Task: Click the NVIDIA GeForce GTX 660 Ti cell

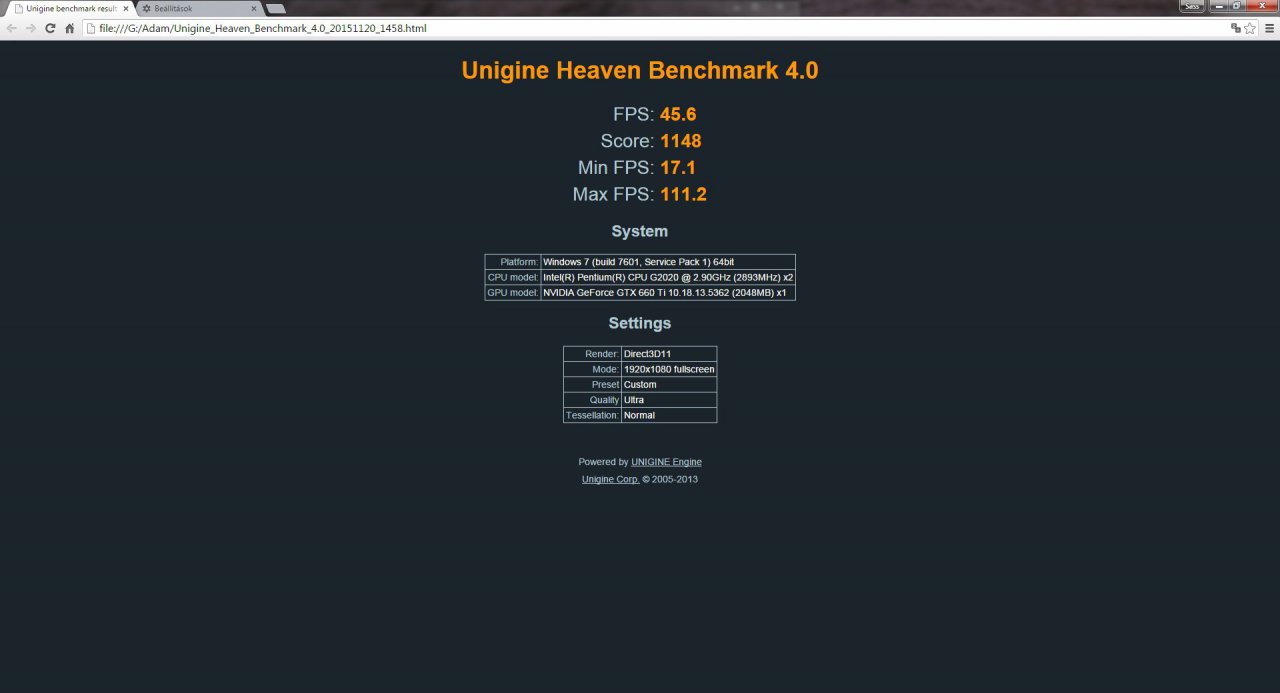Action: (x=668, y=293)
